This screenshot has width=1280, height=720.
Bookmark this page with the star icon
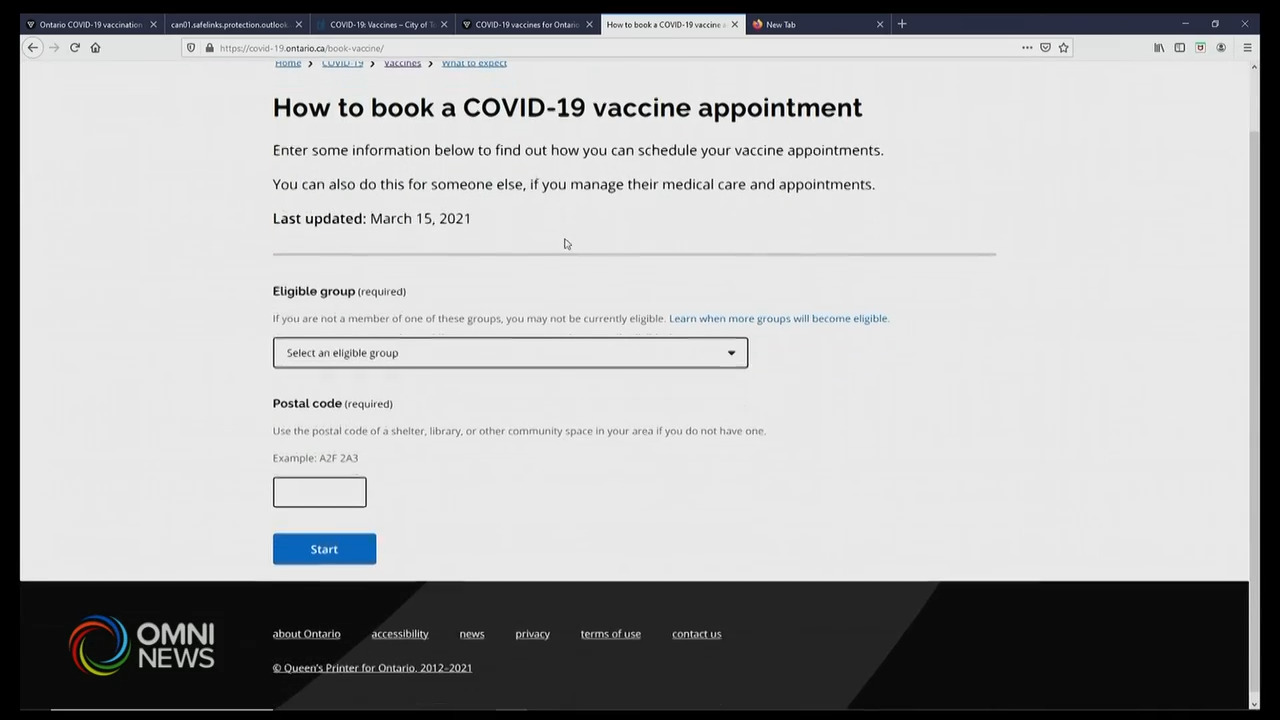click(x=1063, y=47)
